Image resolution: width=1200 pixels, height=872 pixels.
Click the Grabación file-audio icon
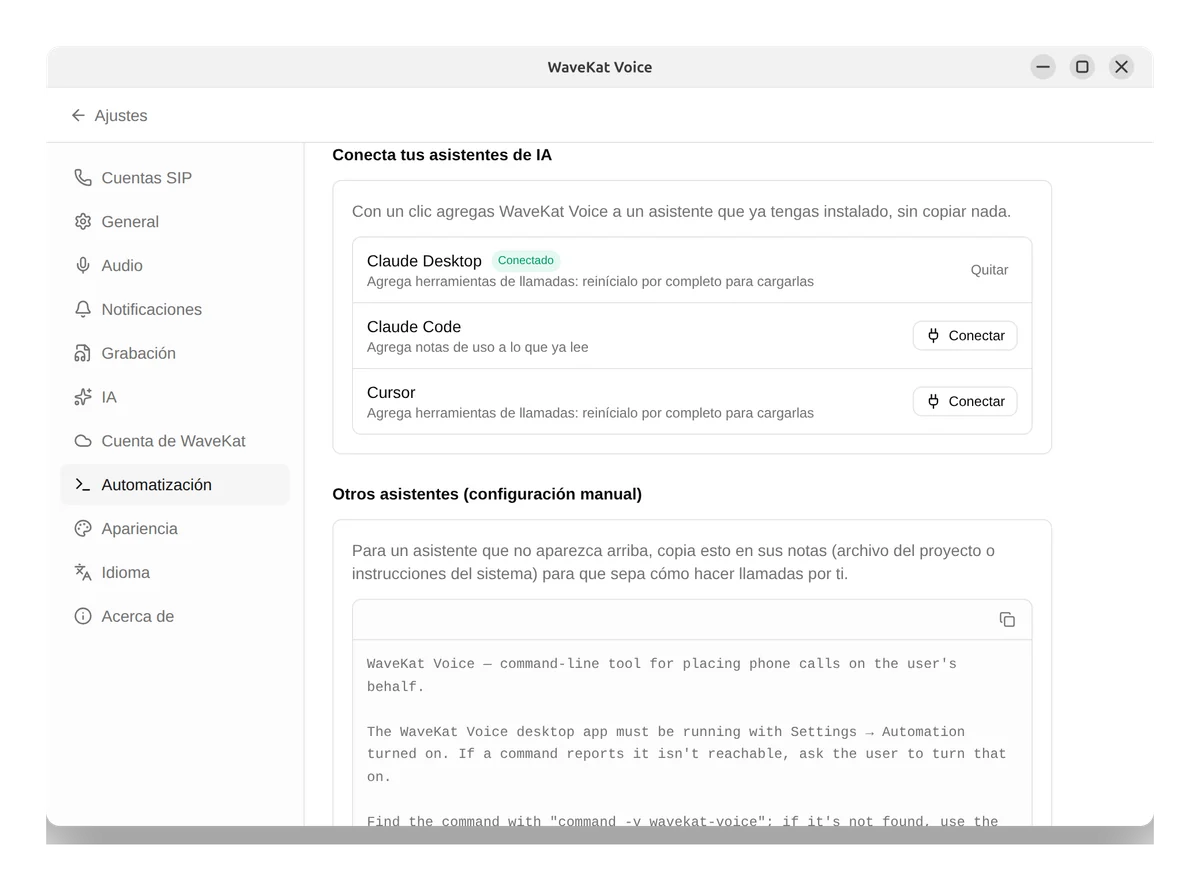pyautogui.click(x=83, y=354)
